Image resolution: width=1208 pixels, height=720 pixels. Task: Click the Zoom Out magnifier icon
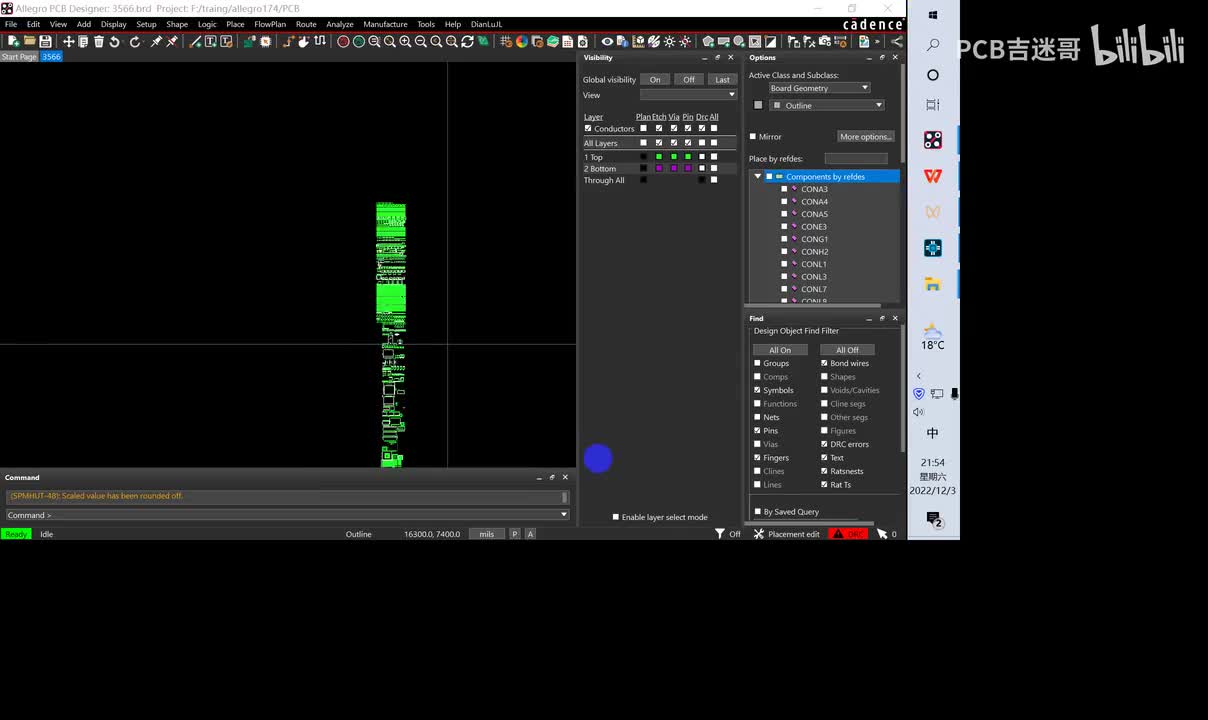[421, 41]
